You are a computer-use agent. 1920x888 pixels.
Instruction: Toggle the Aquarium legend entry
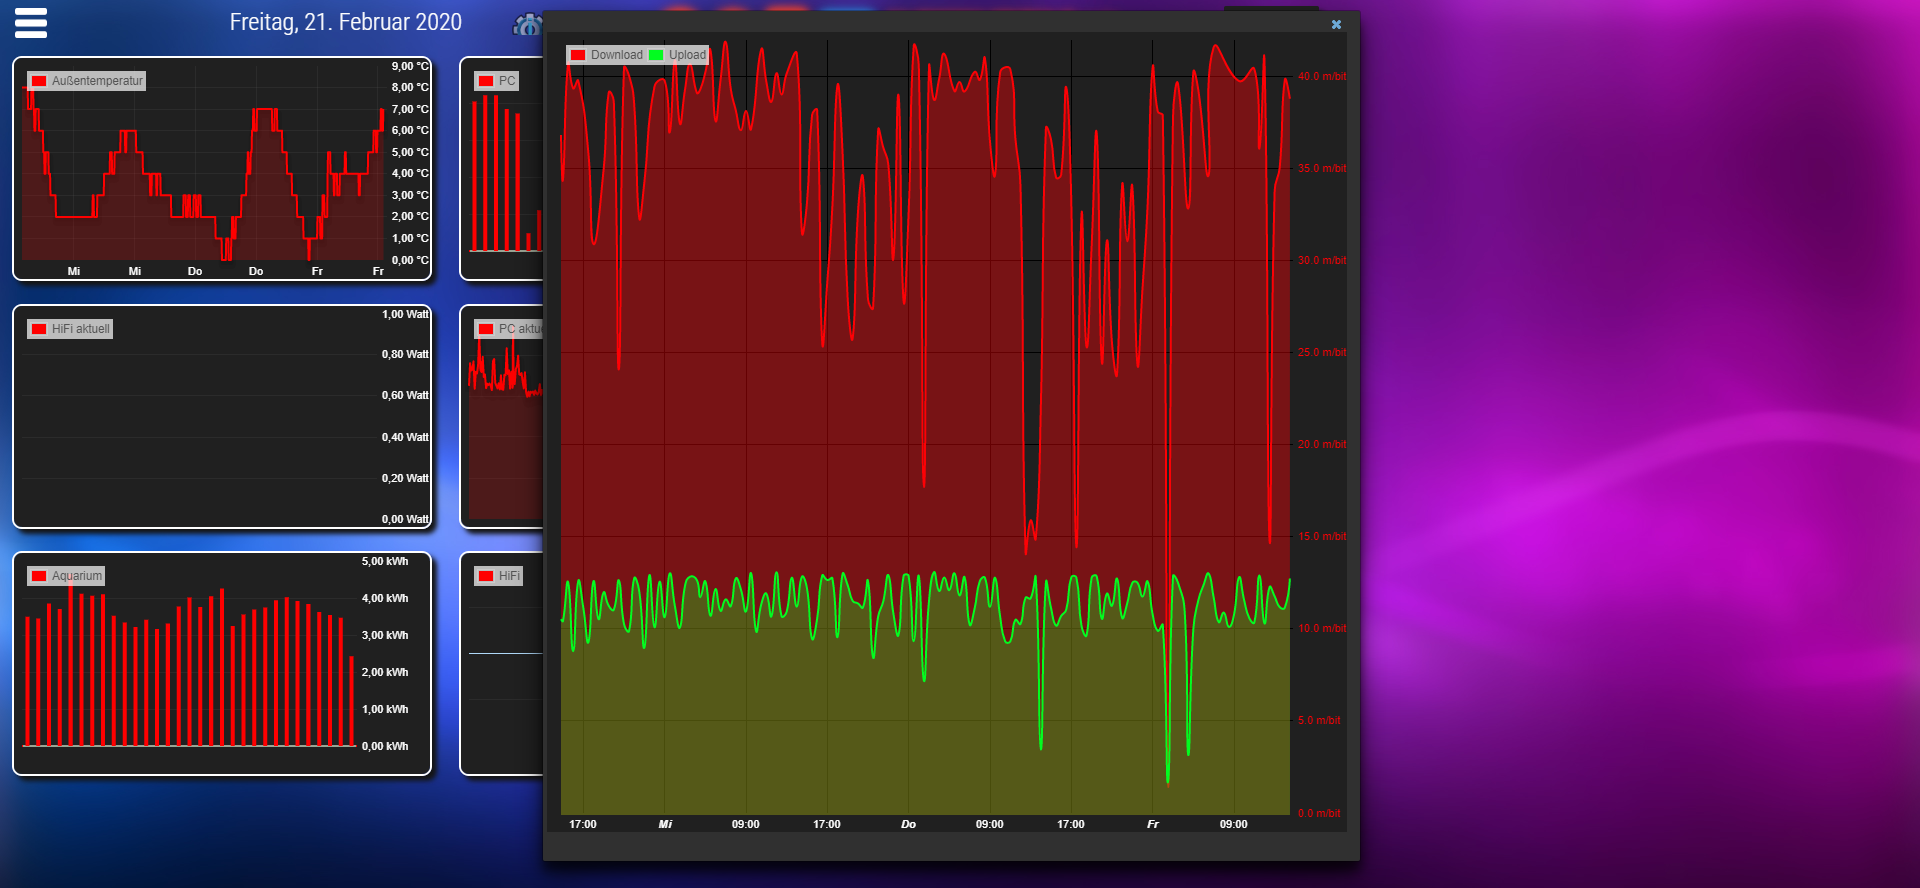click(76, 576)
